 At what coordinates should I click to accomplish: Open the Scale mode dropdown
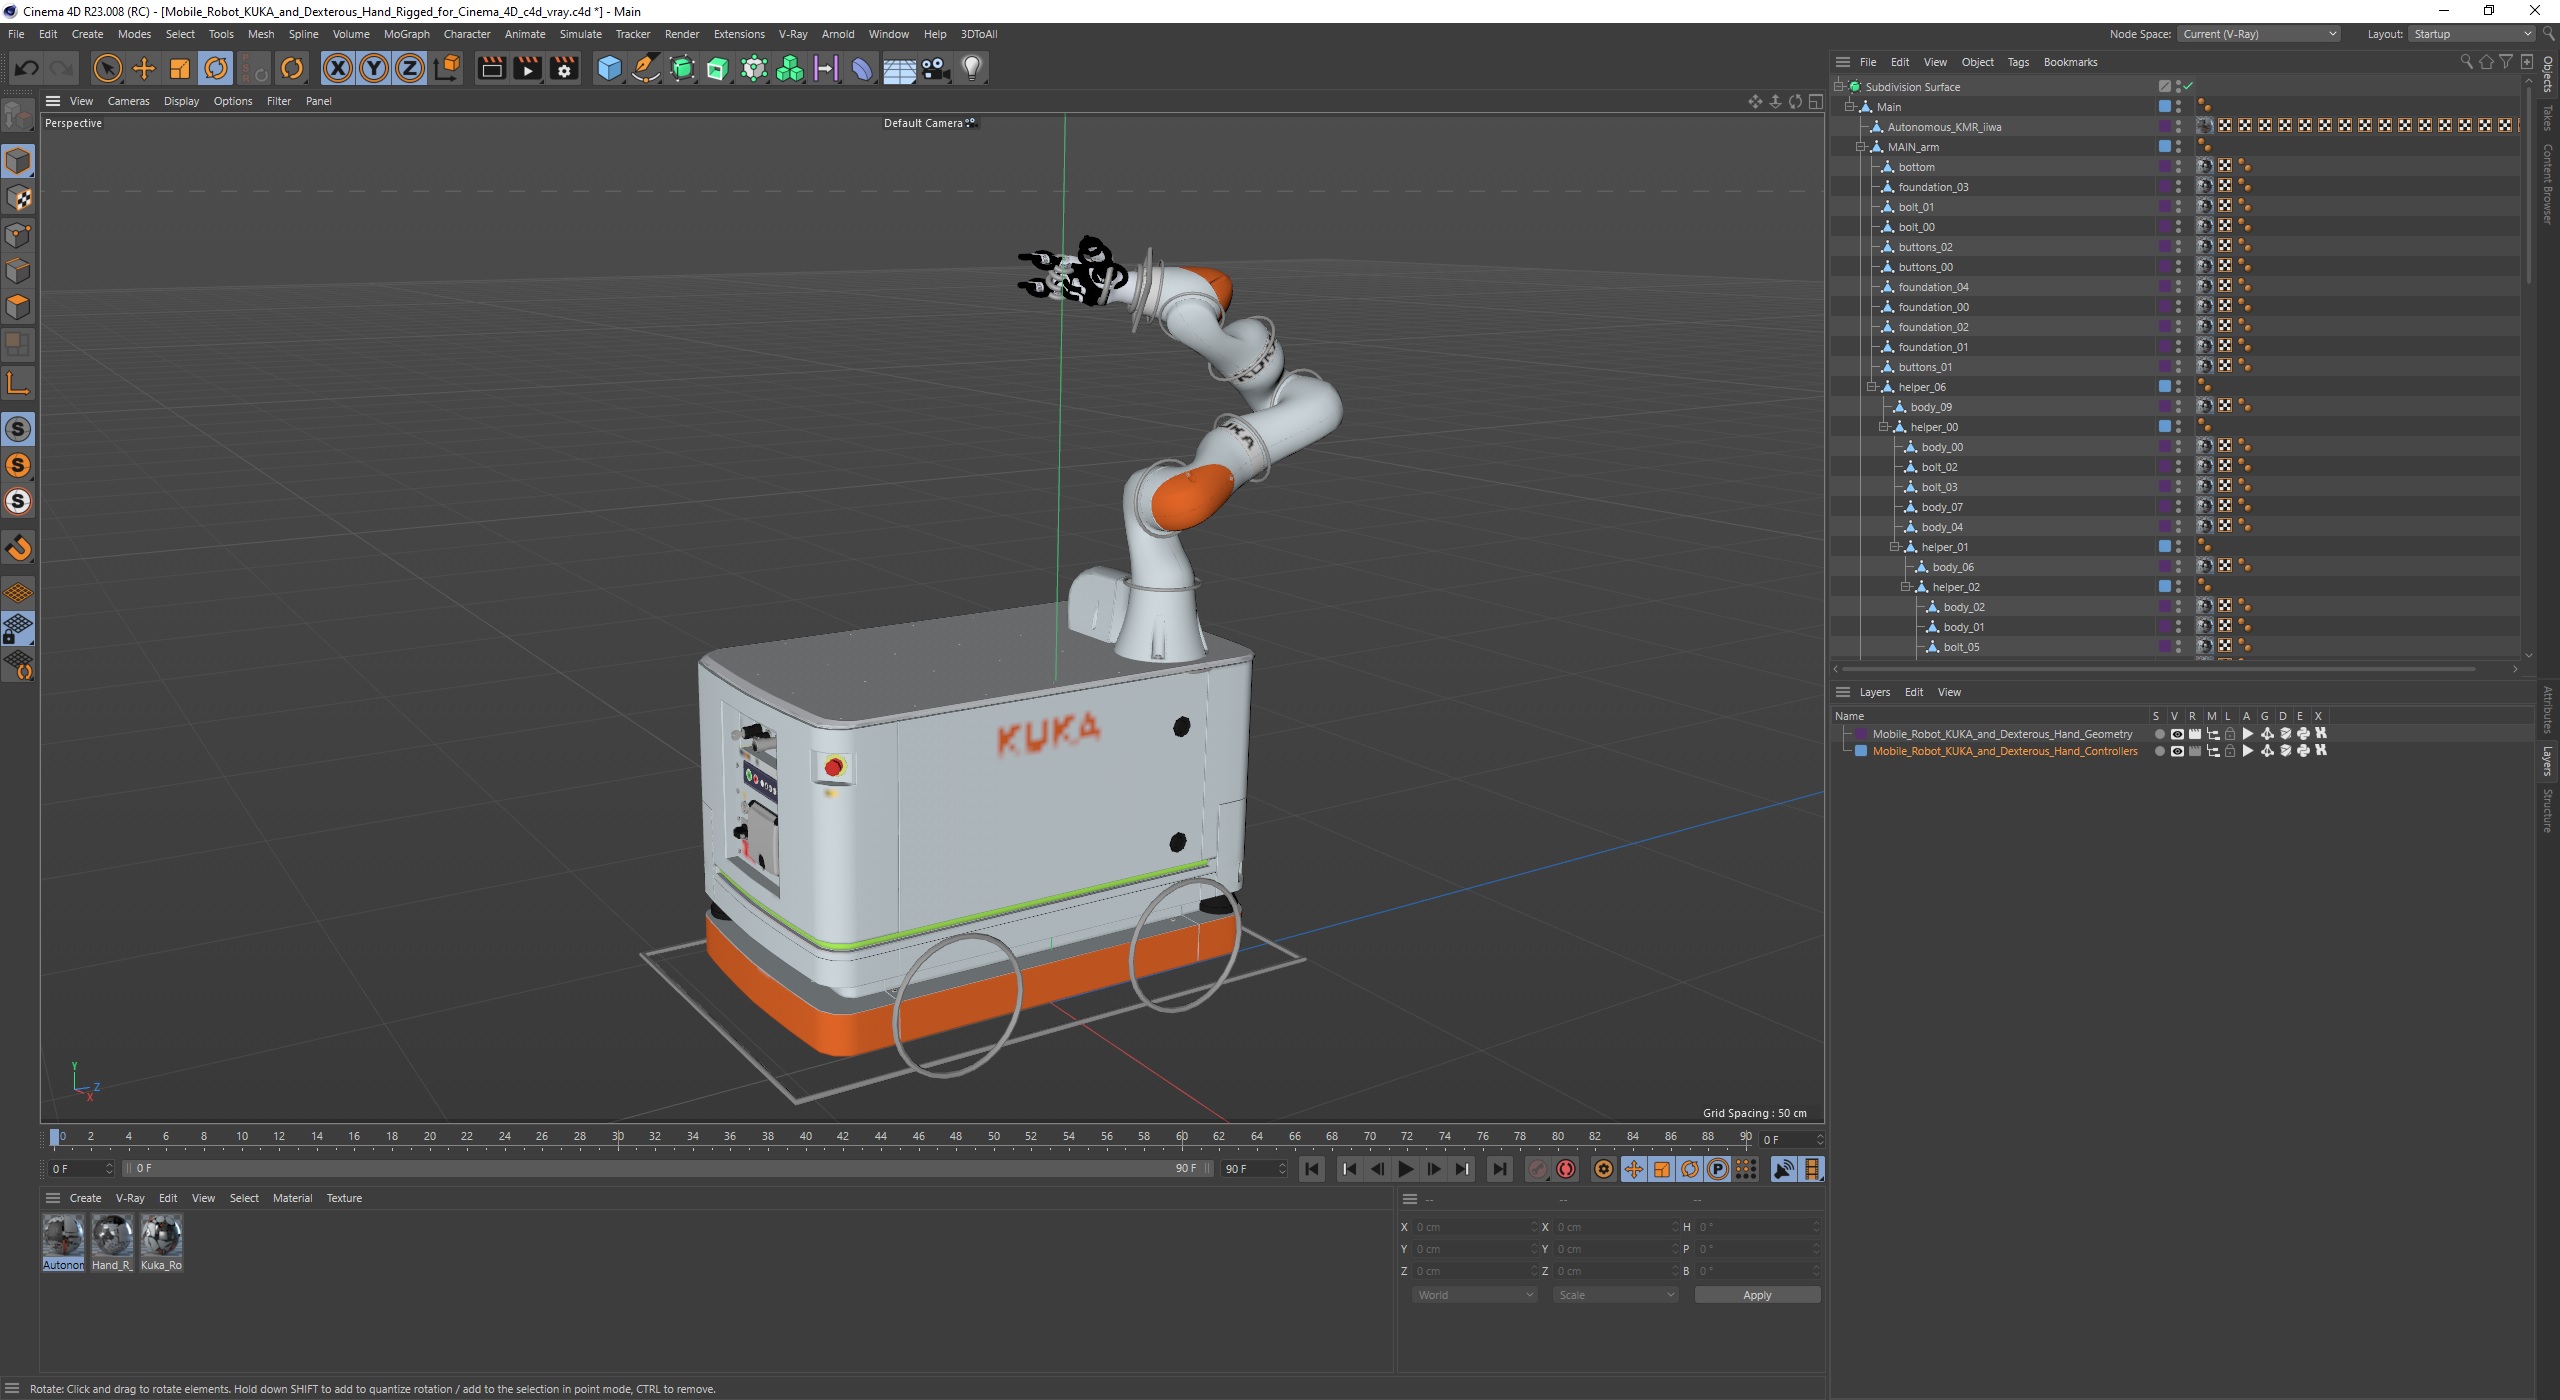(1615, 1295)
